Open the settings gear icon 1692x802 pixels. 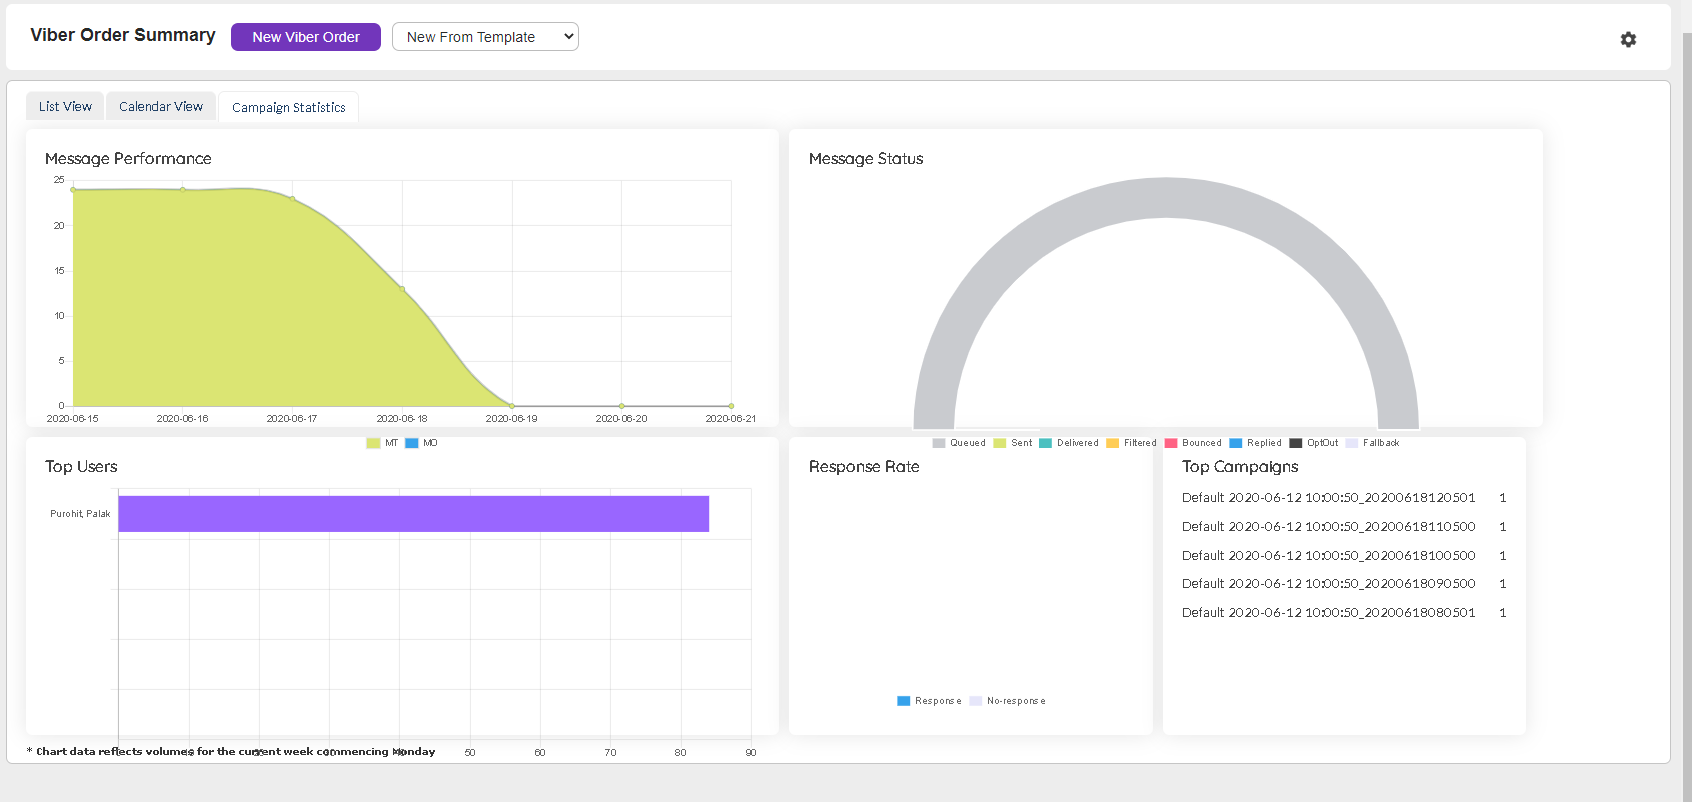click(x=1628, y=39)
